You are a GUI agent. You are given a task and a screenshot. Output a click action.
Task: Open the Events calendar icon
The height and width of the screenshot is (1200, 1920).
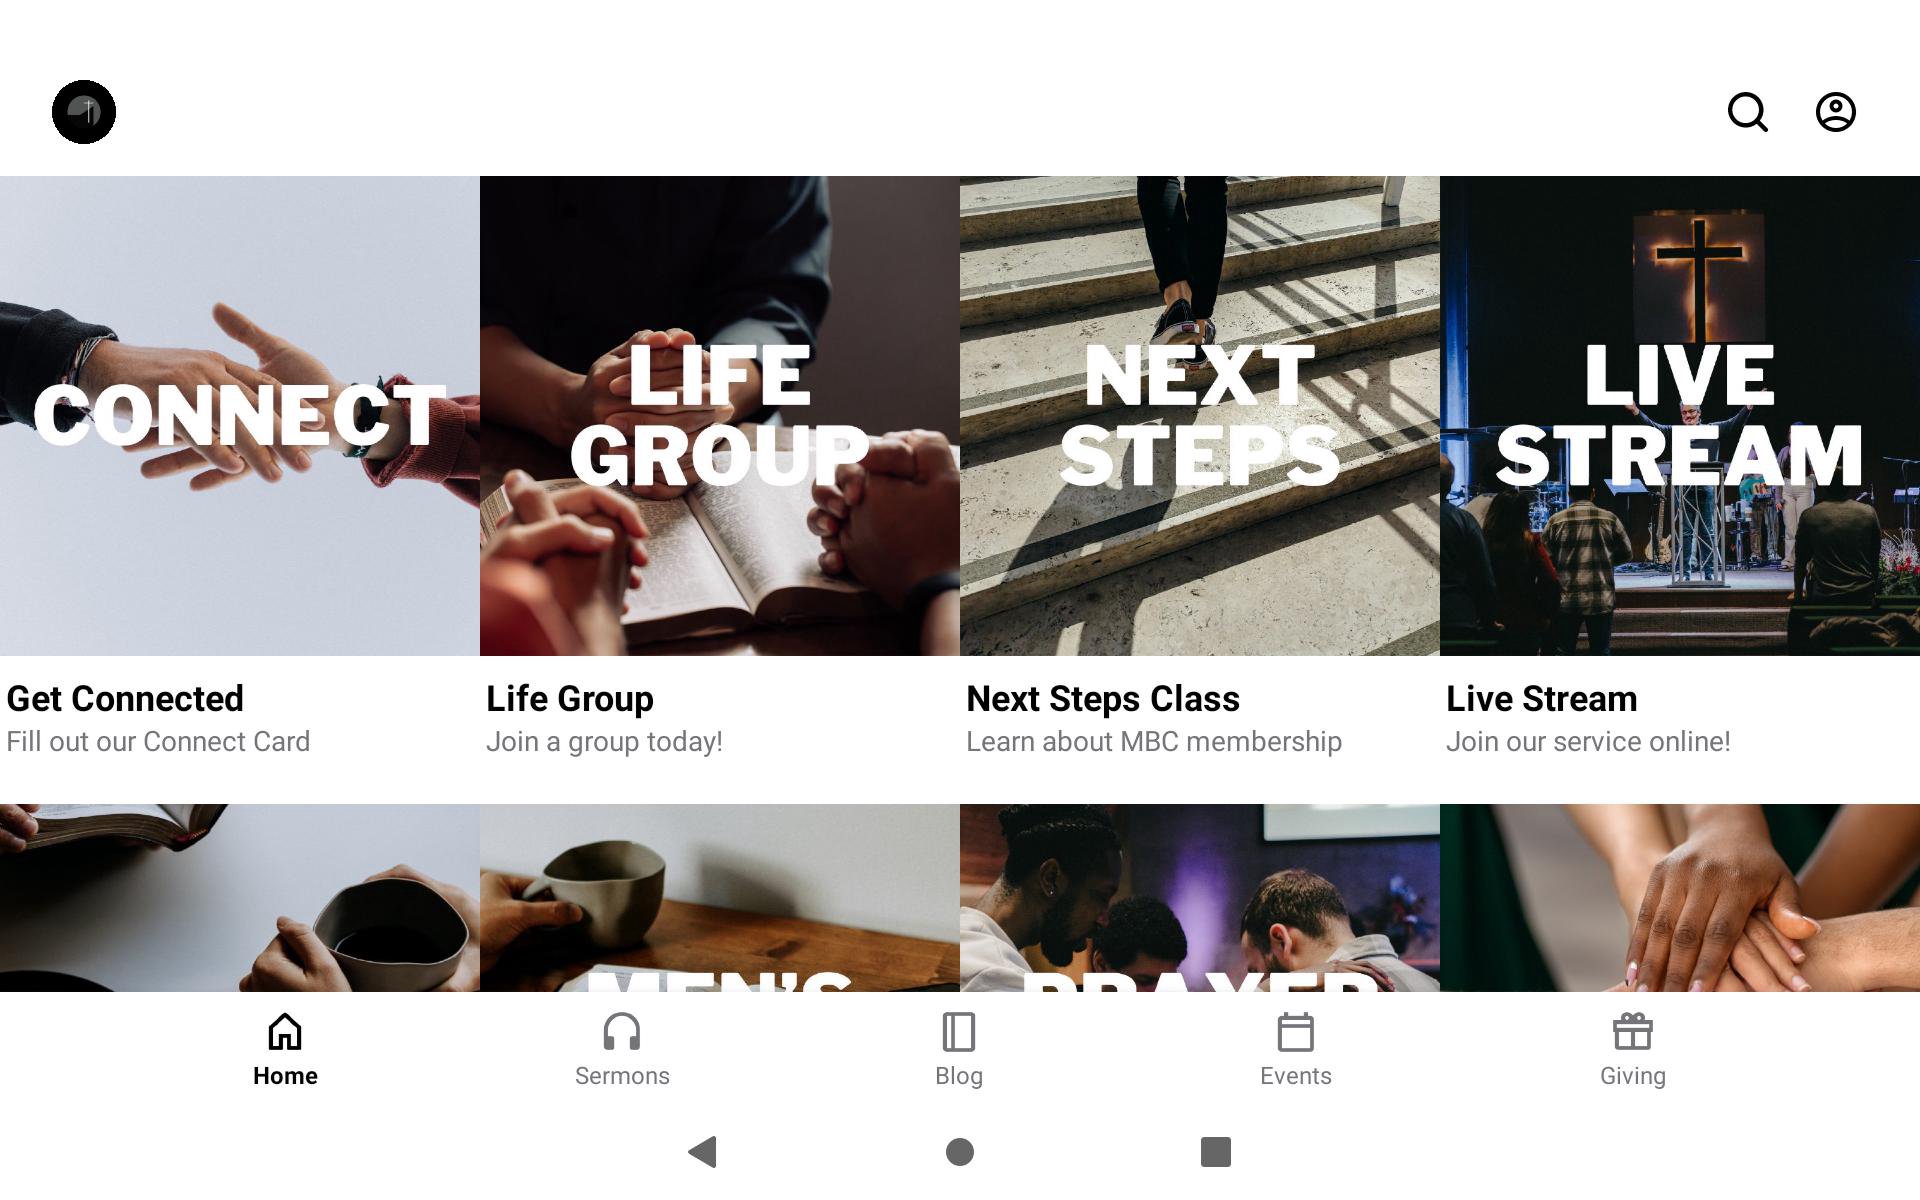pos(1296,1031)
